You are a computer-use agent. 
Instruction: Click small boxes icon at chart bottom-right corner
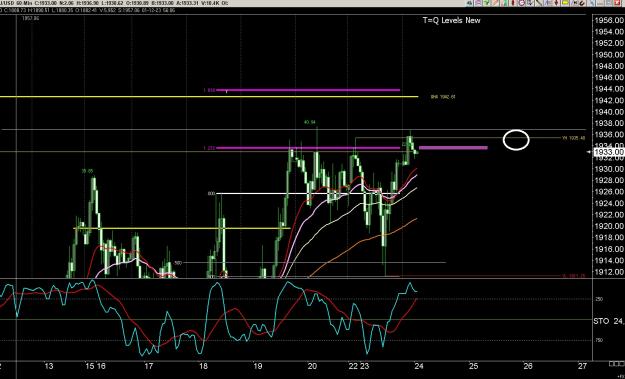(617, 363)
